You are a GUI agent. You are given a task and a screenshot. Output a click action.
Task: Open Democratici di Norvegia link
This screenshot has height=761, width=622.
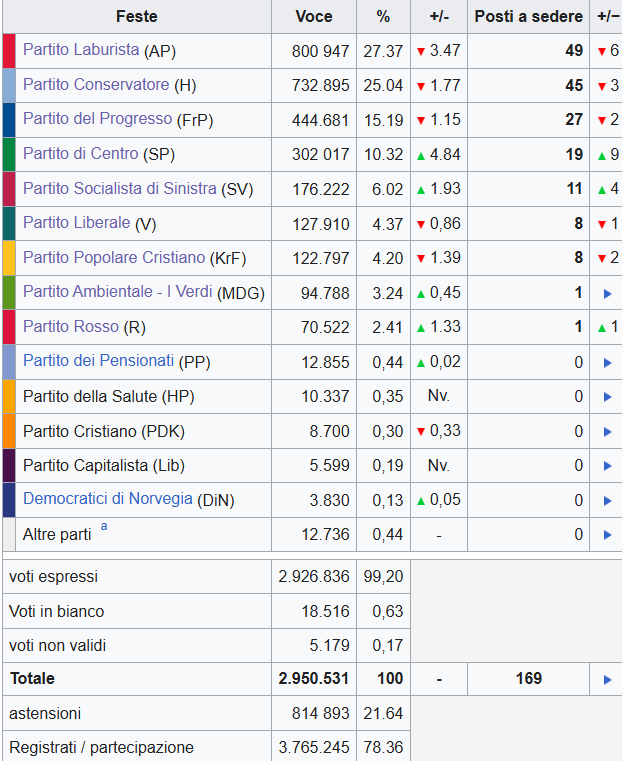[x=107, y=499]
